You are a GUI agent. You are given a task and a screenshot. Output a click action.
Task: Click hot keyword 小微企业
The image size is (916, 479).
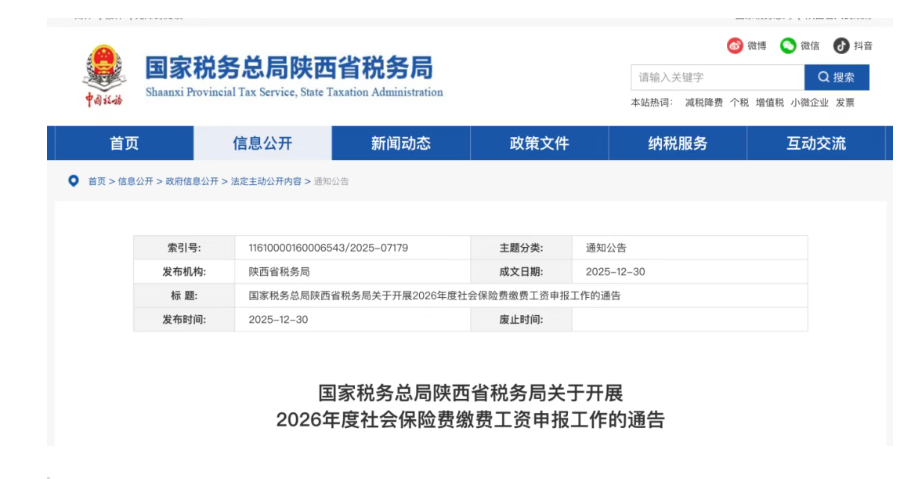click(809, 103)
